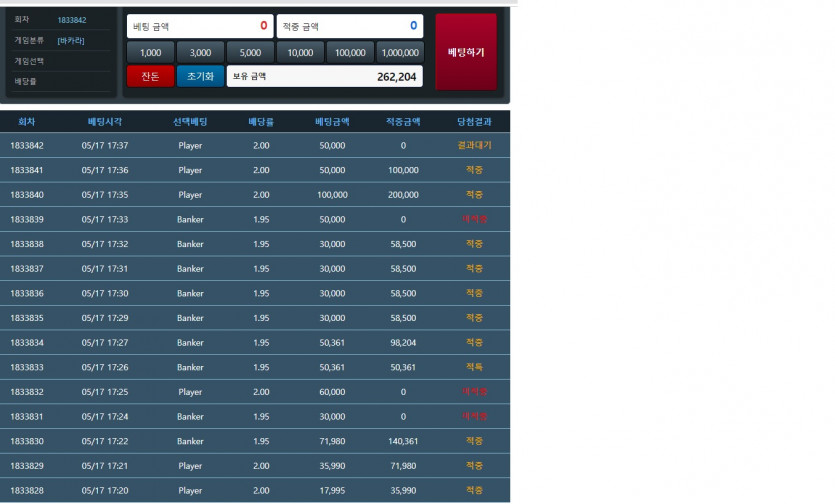Click time 05/17 17:31 in the table
This screenshot has height=504, width=835.
click(x=105, y=269)
